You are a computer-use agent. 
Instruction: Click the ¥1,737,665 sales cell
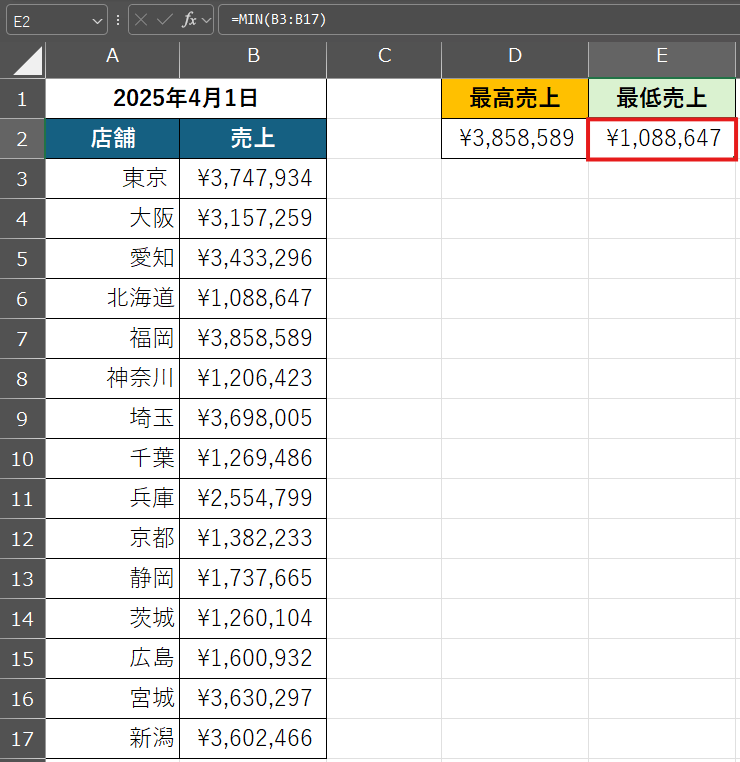[253, 579]
